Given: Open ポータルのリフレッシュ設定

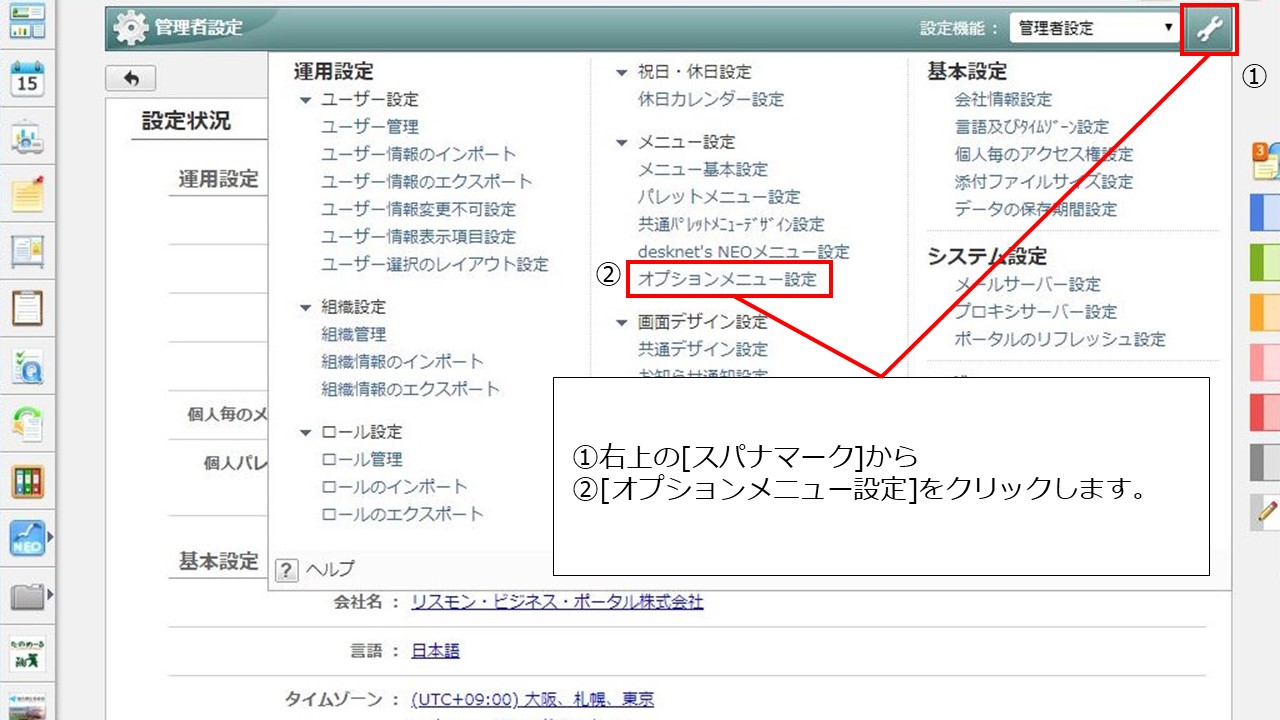Looking at the screenshot, I should 1060,339.
